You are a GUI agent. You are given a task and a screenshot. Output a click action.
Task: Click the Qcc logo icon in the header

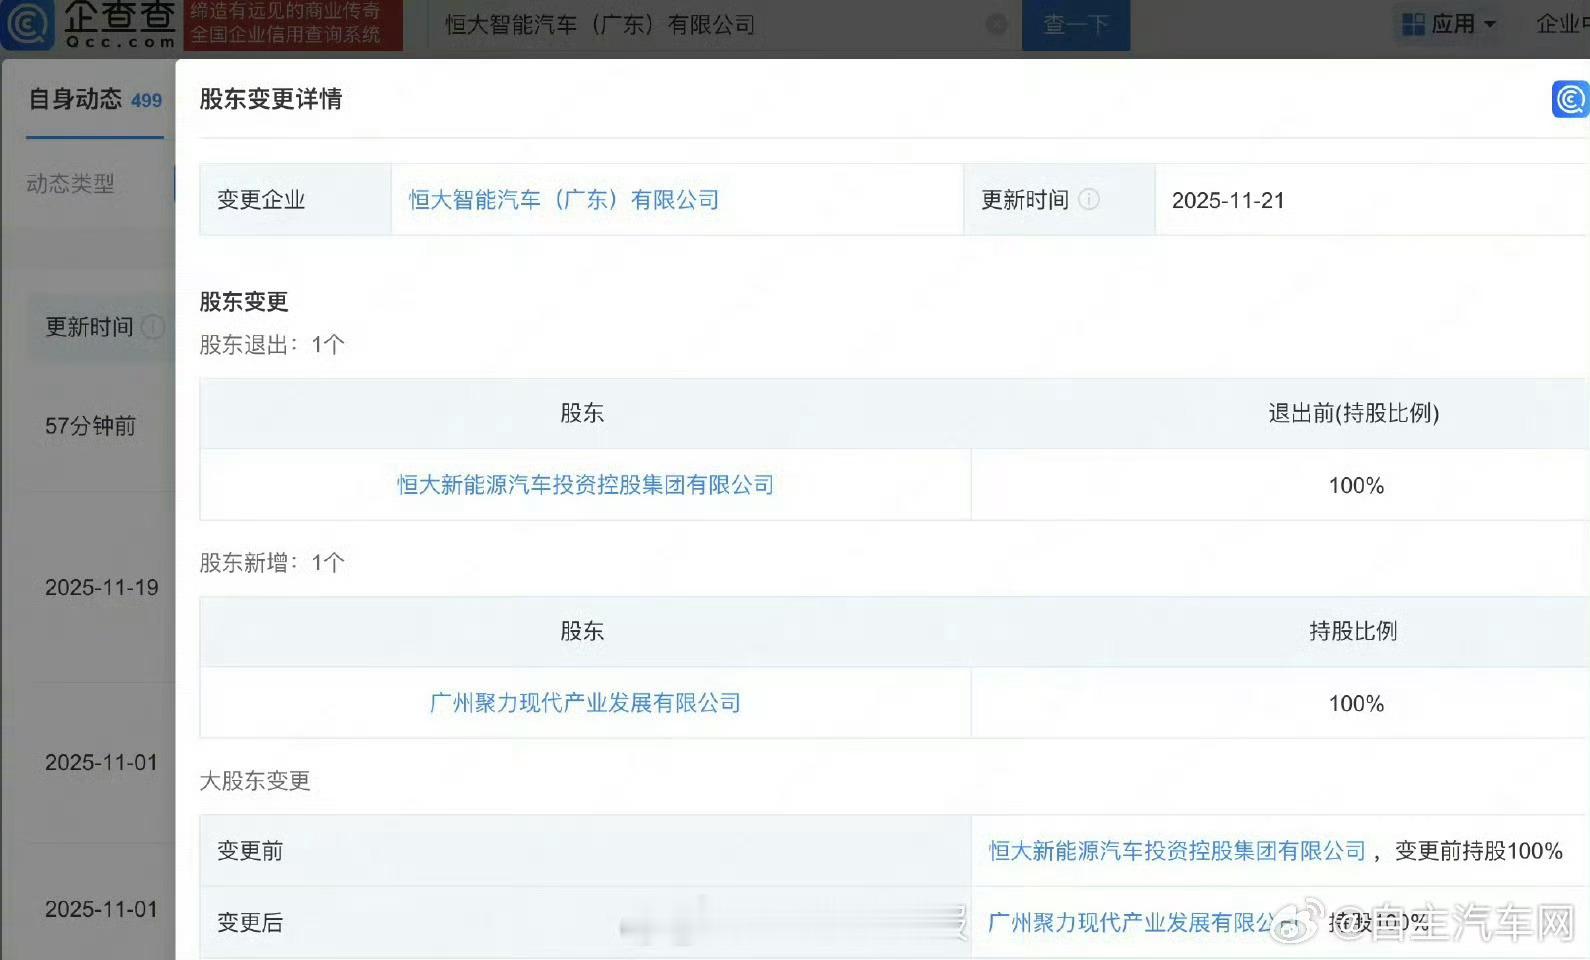pyautogui.click(x=27, y=24)
